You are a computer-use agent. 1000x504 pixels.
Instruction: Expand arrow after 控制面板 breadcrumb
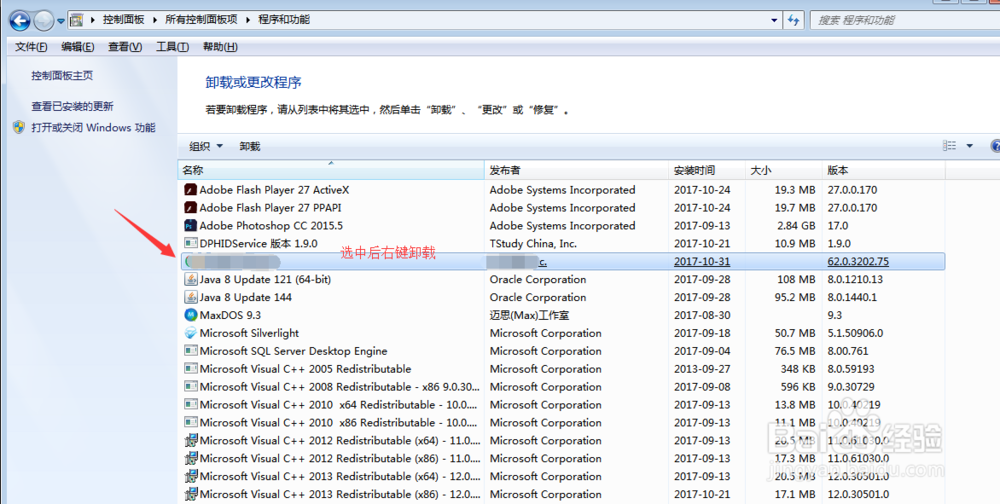click(155, 20)
